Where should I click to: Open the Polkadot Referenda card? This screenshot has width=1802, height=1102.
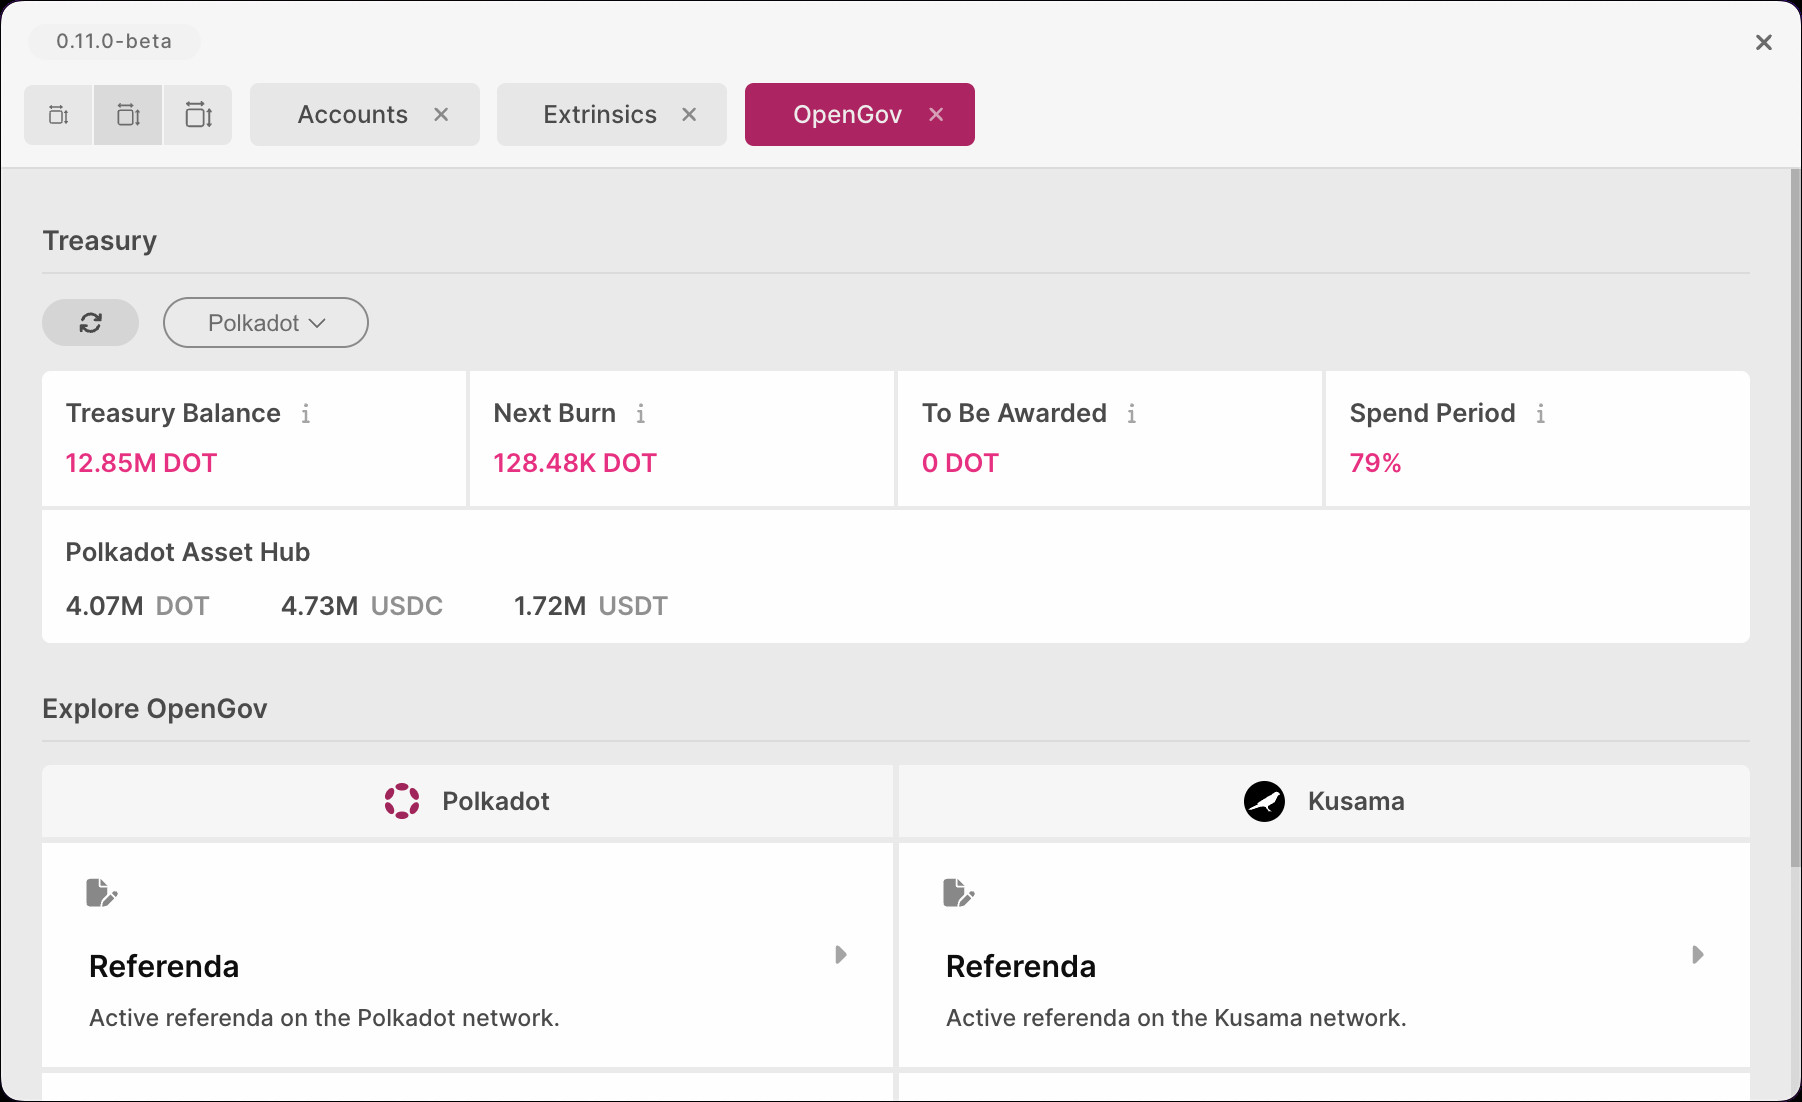[467, 955]
